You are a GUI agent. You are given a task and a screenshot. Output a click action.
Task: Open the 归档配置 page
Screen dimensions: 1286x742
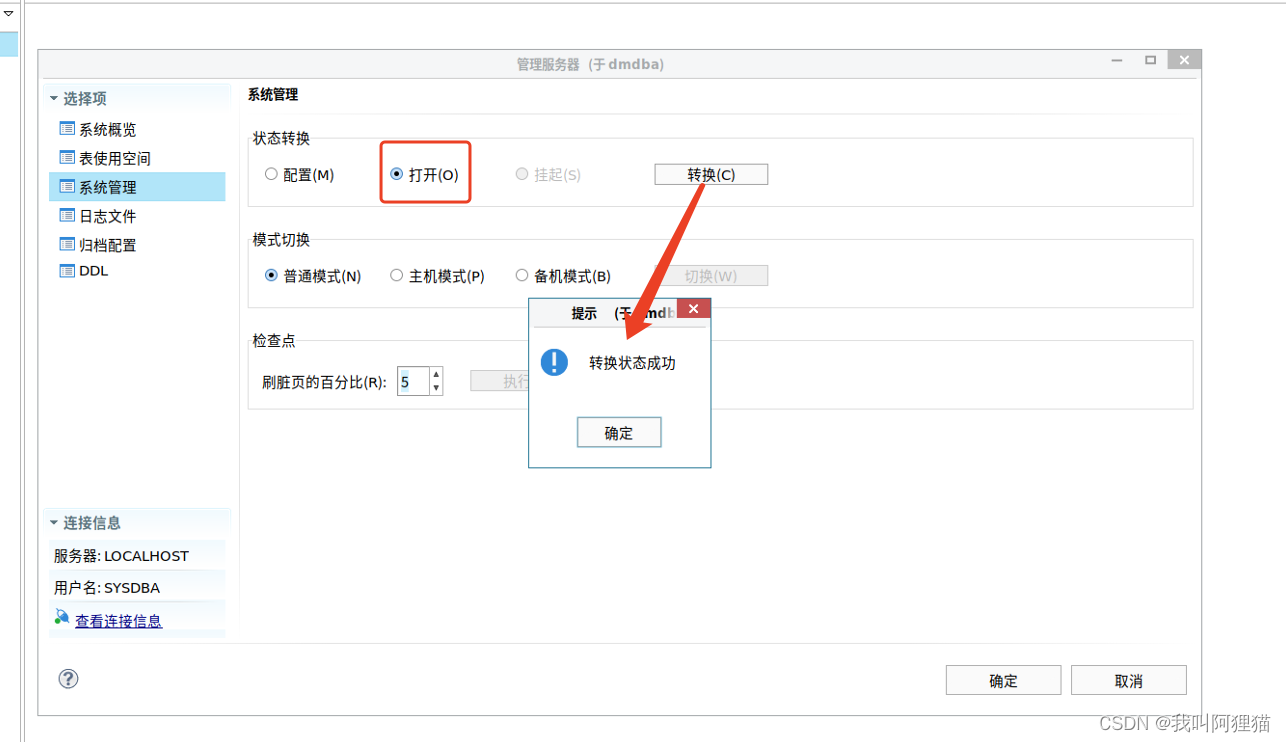pos(108,245)
